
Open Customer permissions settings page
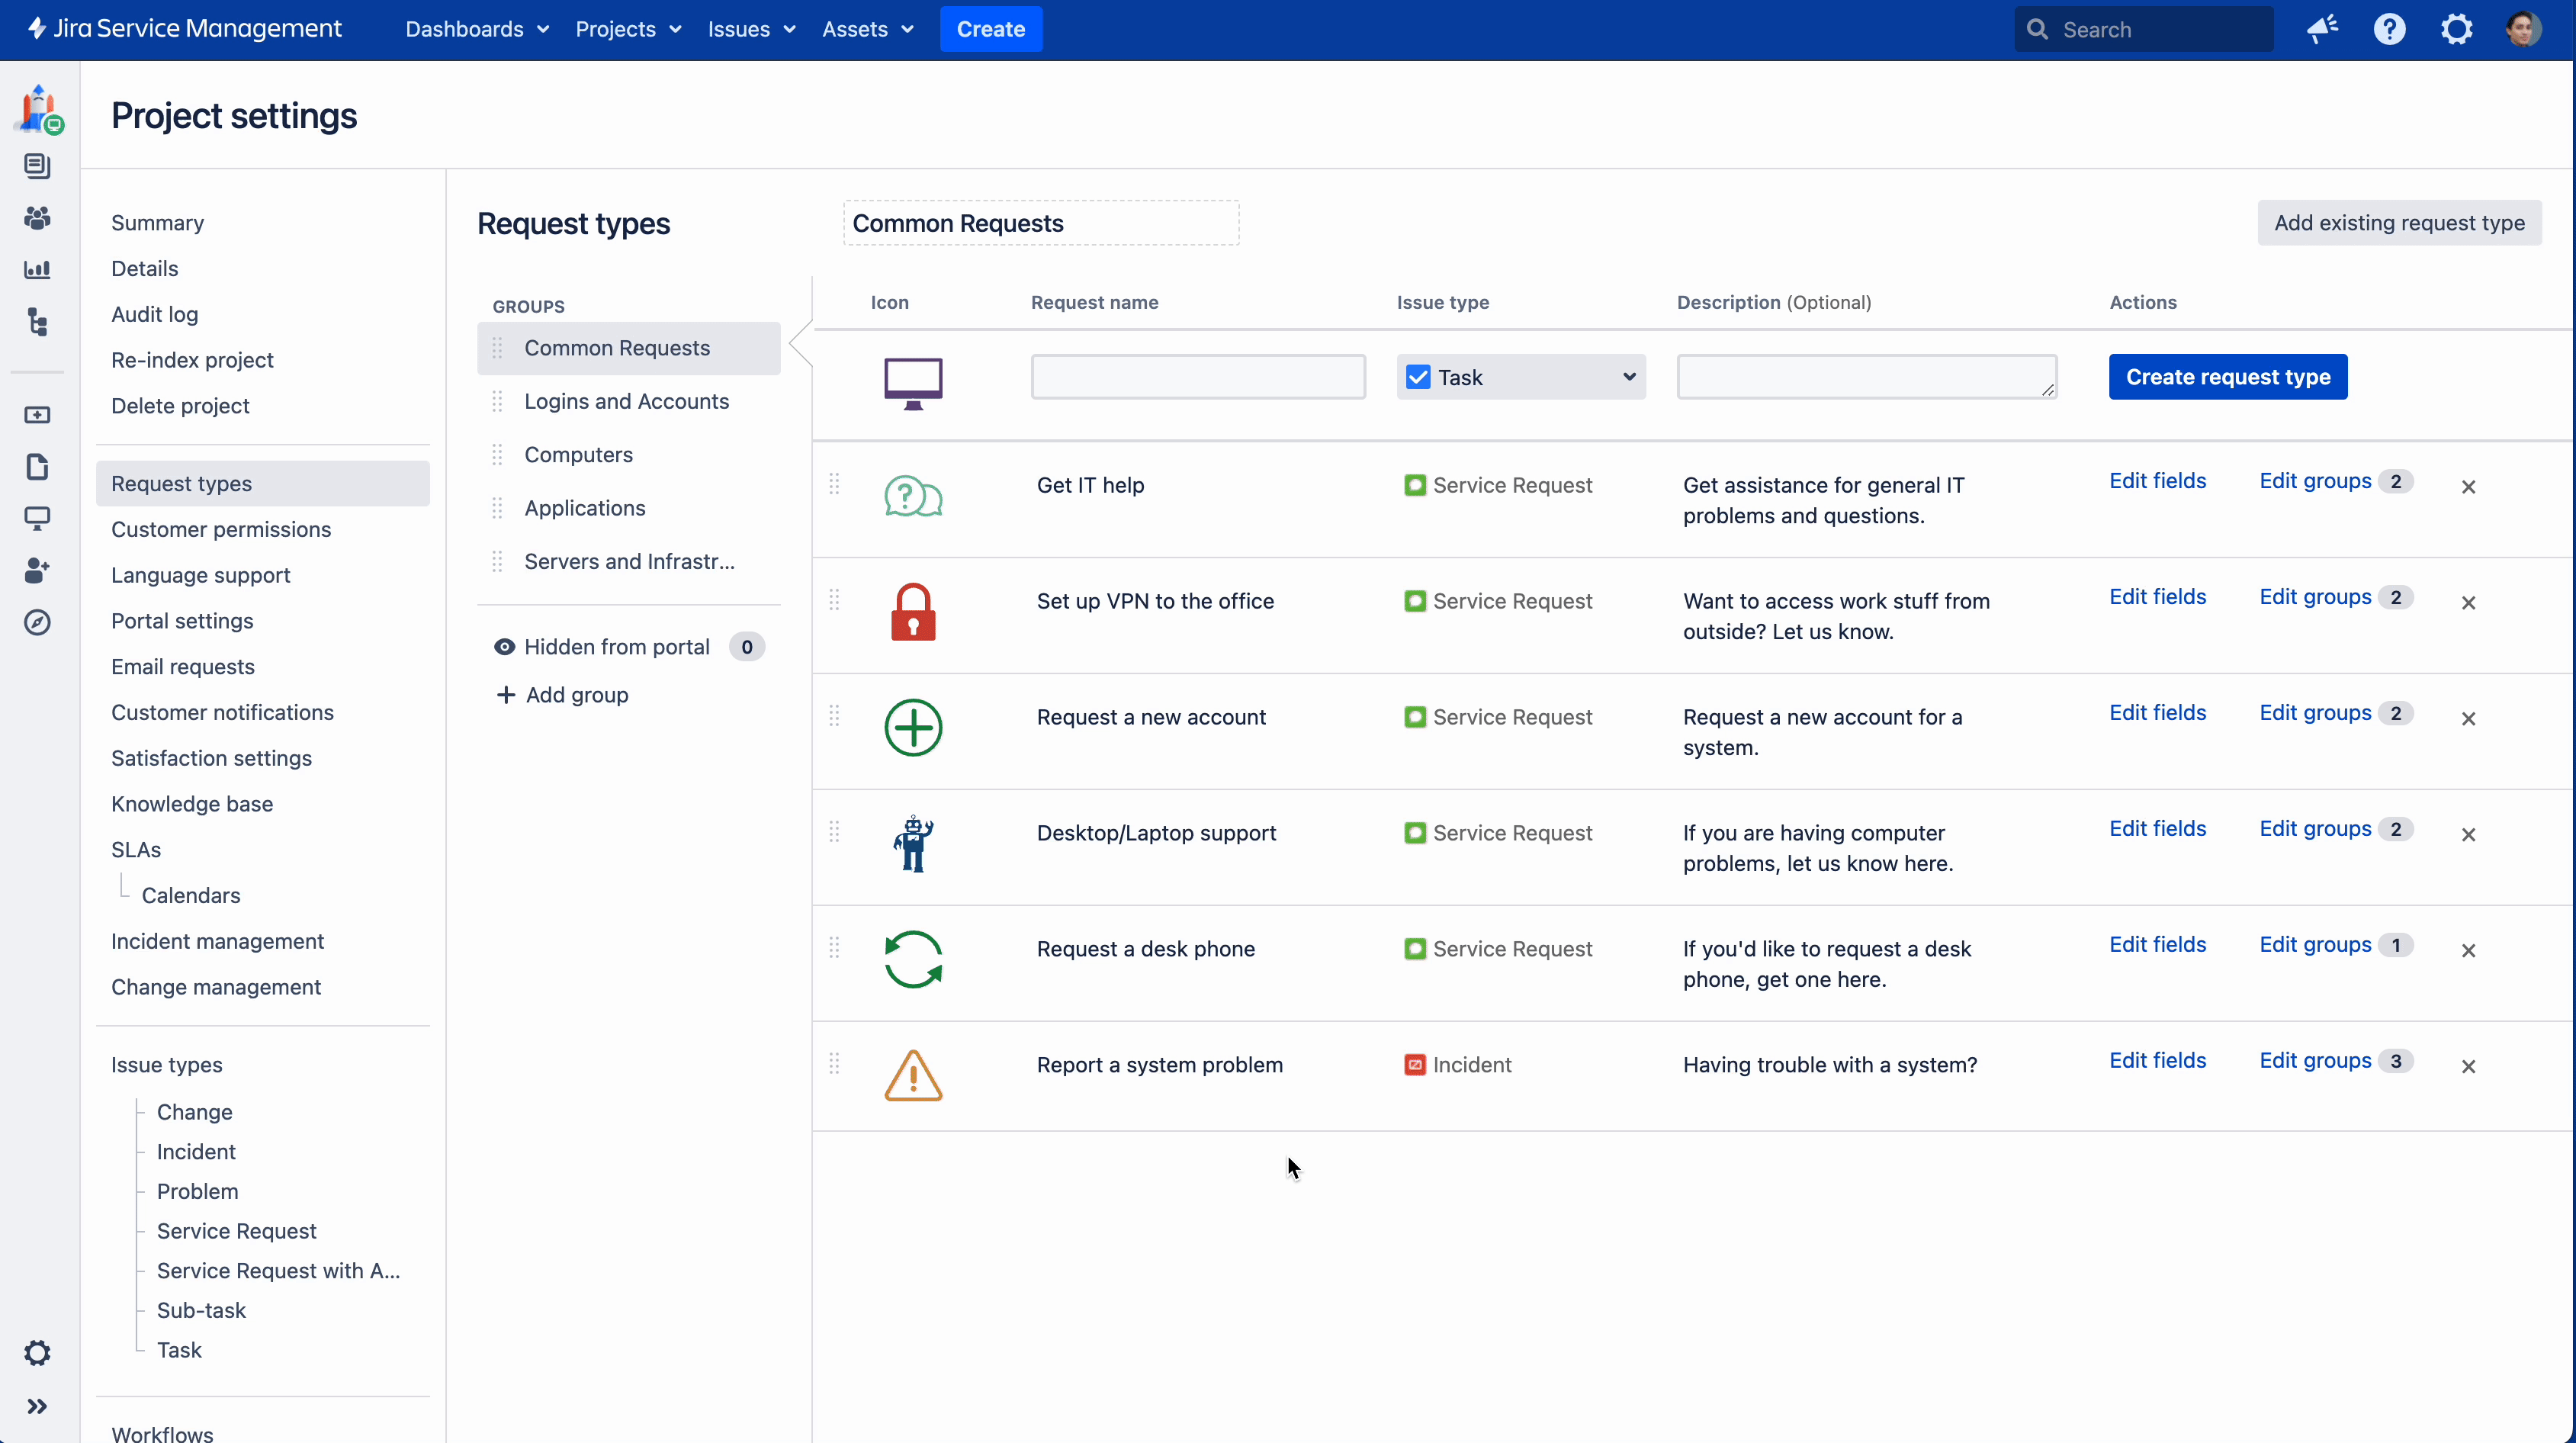[221, 529]
